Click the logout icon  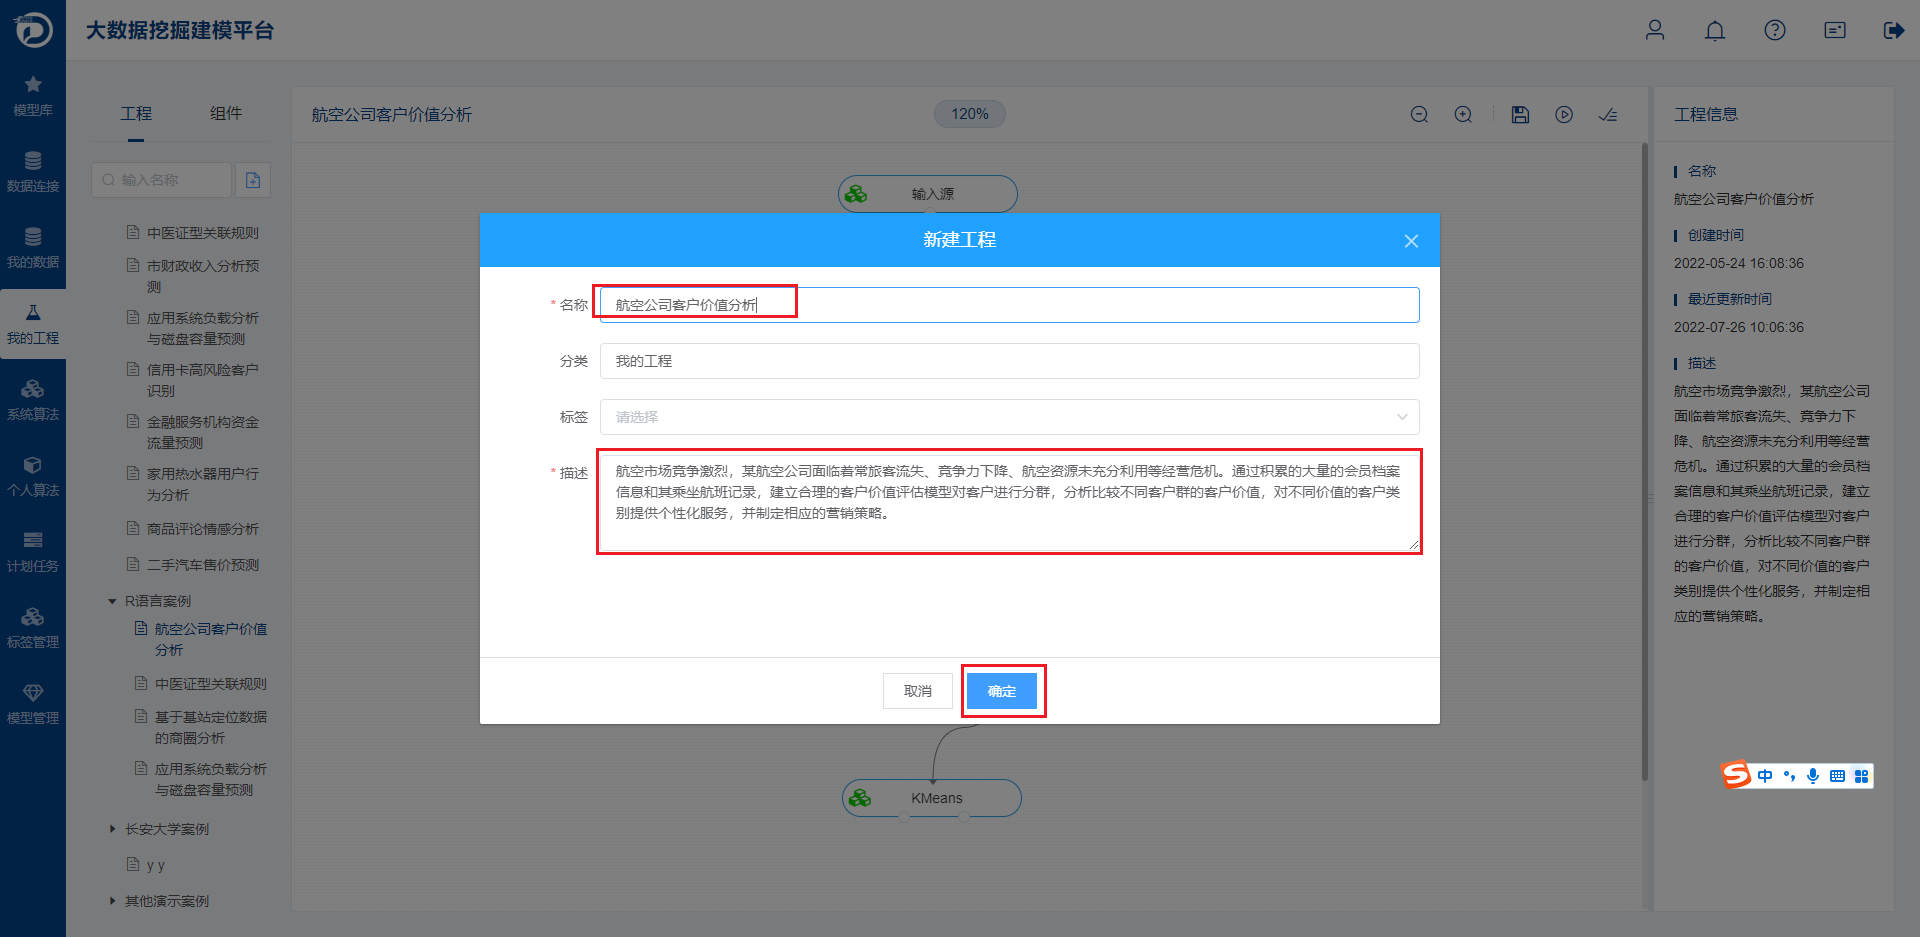[1894, 30]
